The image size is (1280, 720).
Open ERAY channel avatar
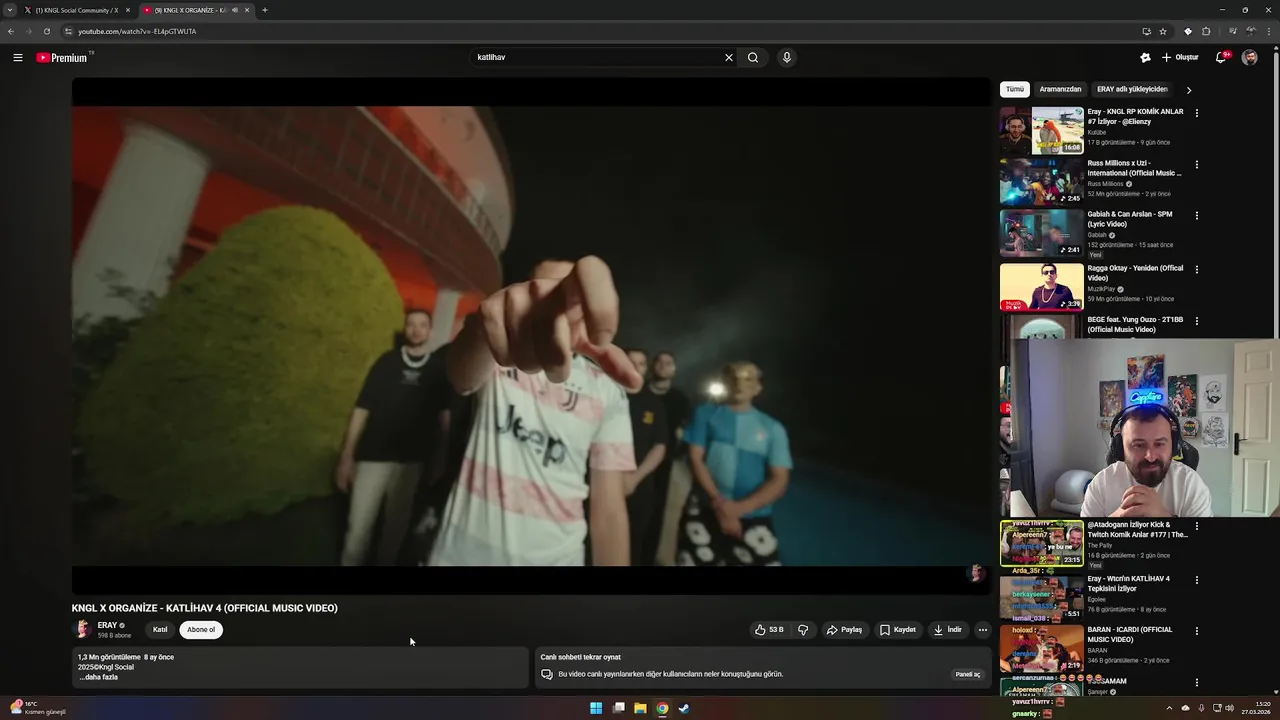click(x=82, y=629)
